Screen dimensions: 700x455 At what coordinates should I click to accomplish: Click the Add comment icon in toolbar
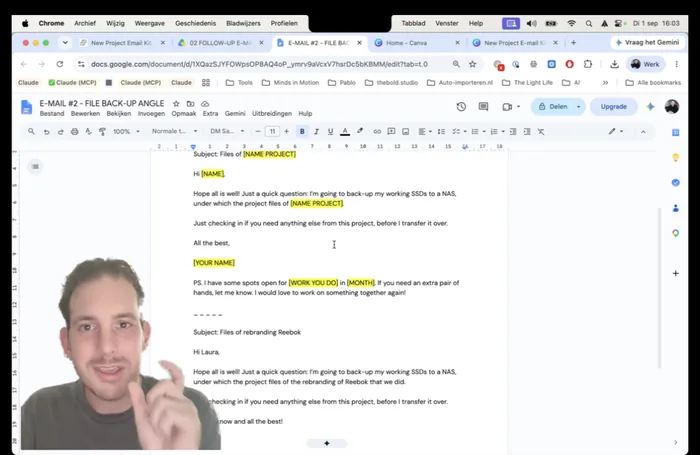(x=391, y=132)
